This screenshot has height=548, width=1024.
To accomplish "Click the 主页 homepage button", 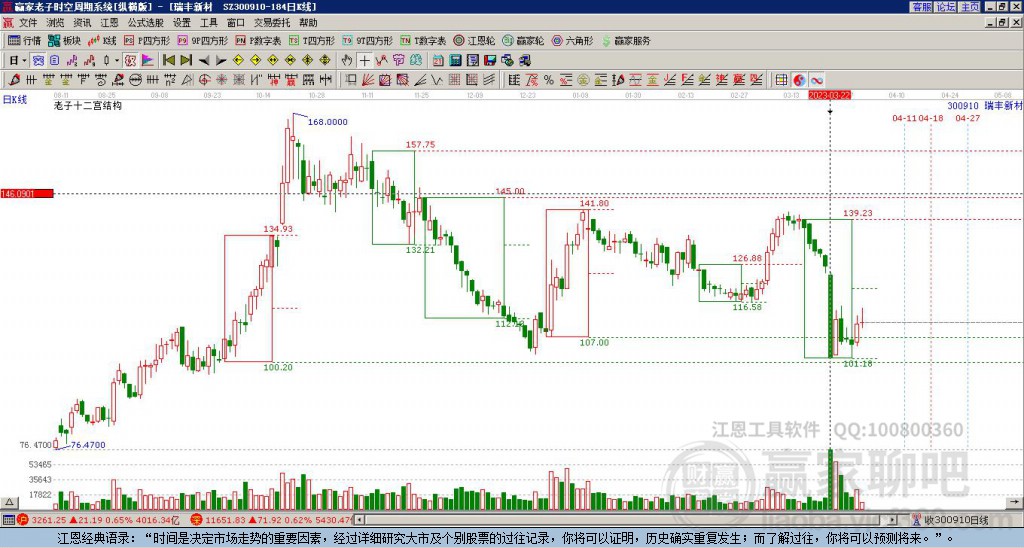I will click(x=970, y=7).
